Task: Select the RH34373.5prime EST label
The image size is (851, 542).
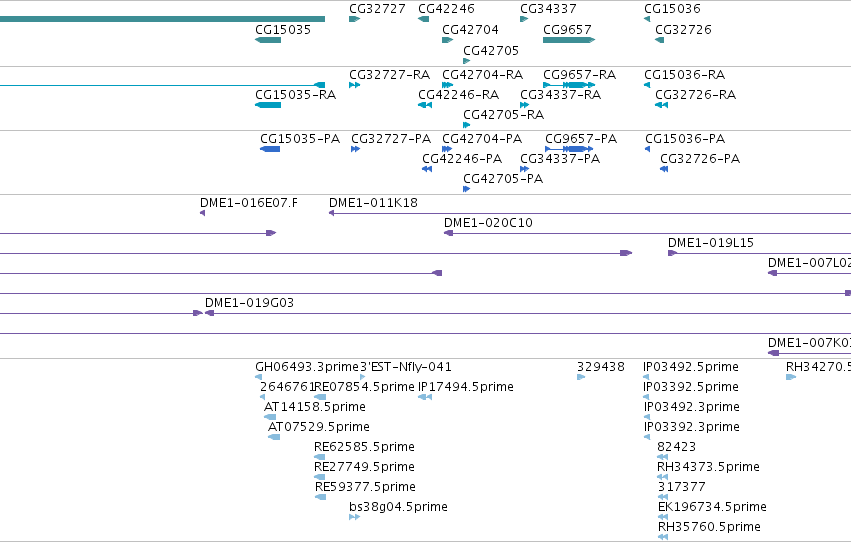Action: (x=708, y=467)
